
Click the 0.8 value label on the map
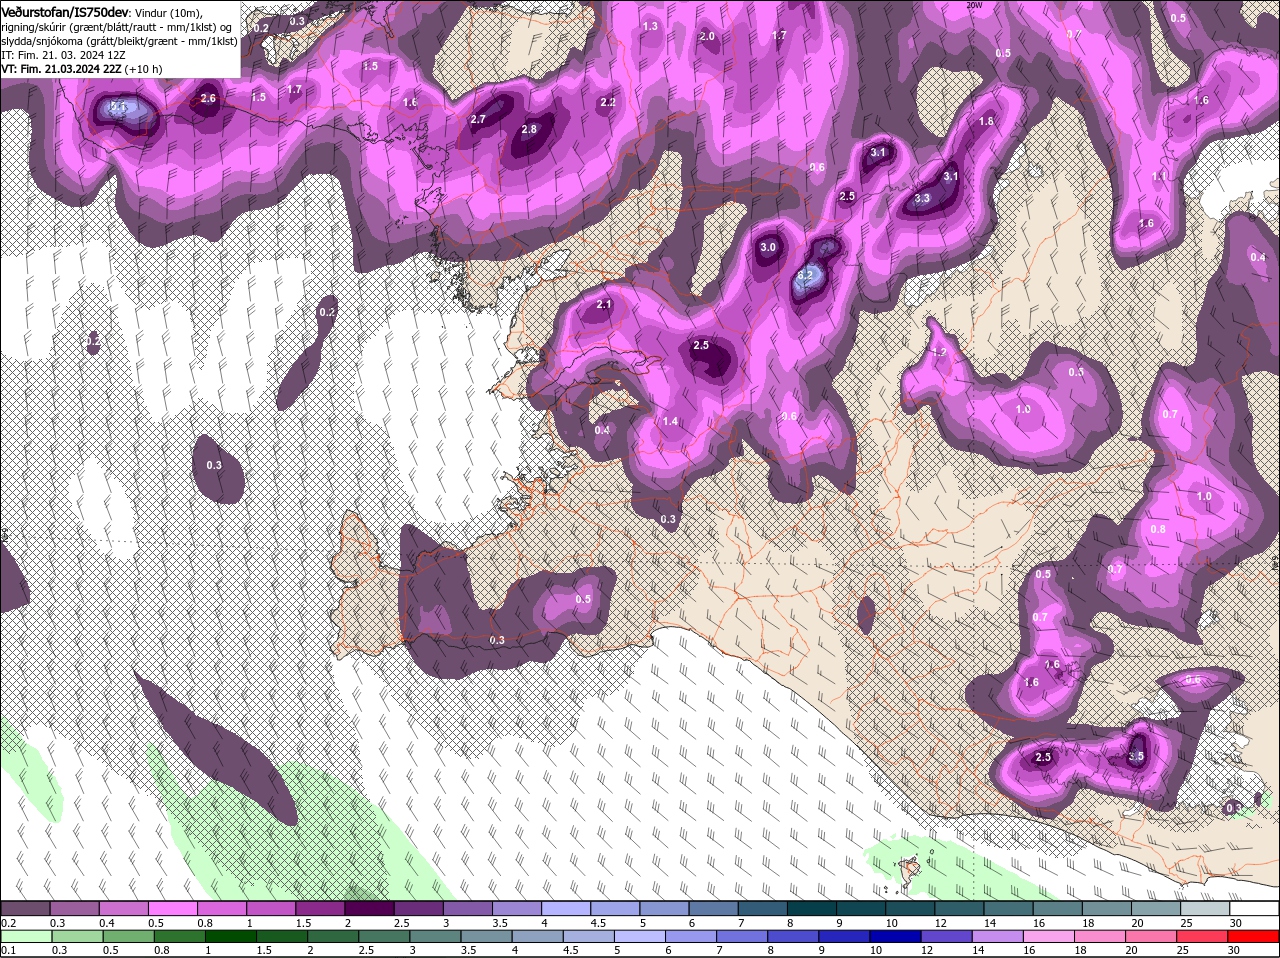[1157, 529]
